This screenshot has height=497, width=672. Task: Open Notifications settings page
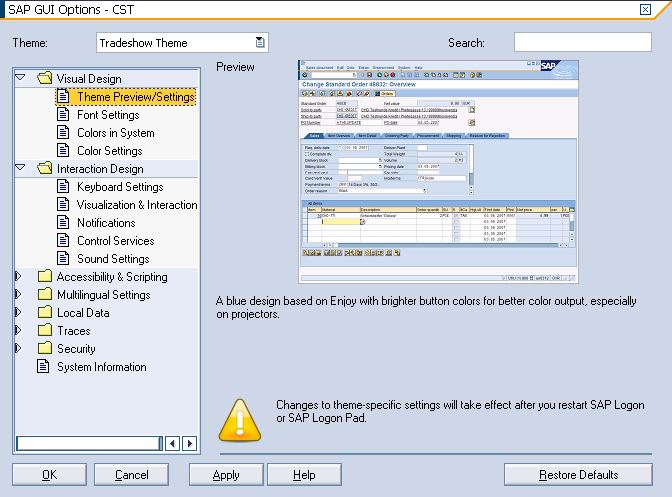106,223
